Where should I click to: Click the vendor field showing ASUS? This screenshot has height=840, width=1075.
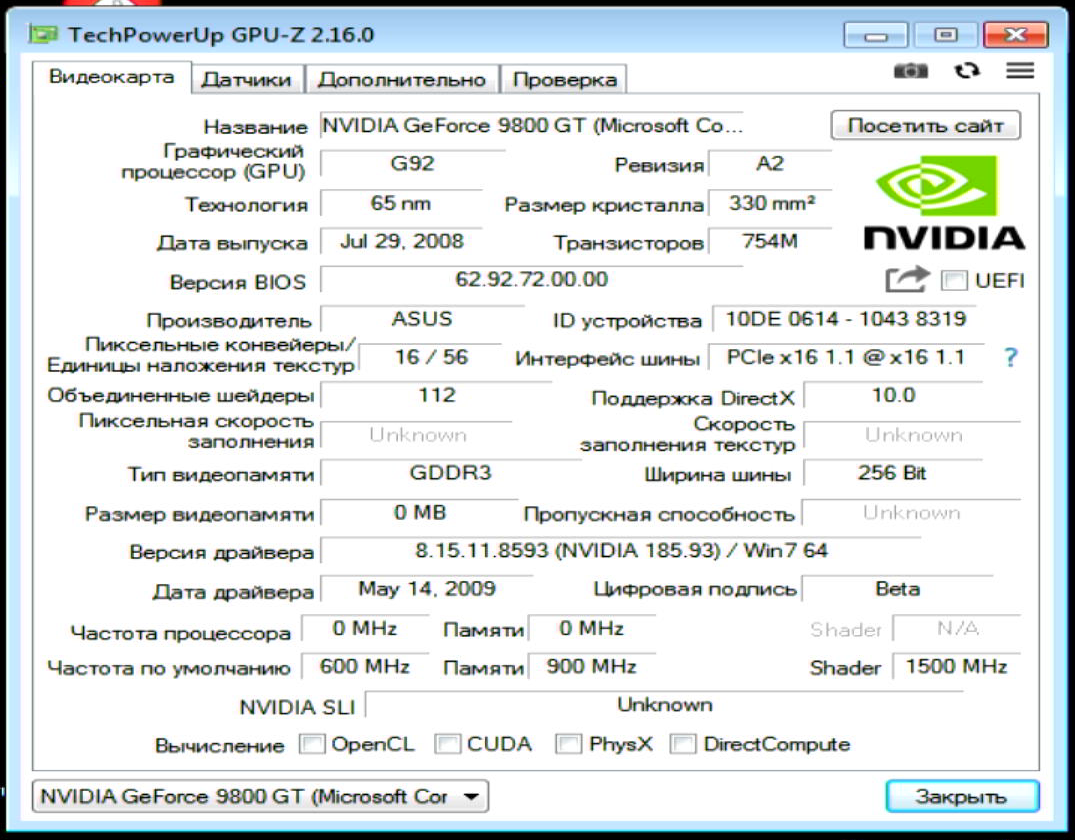point(422,319)
